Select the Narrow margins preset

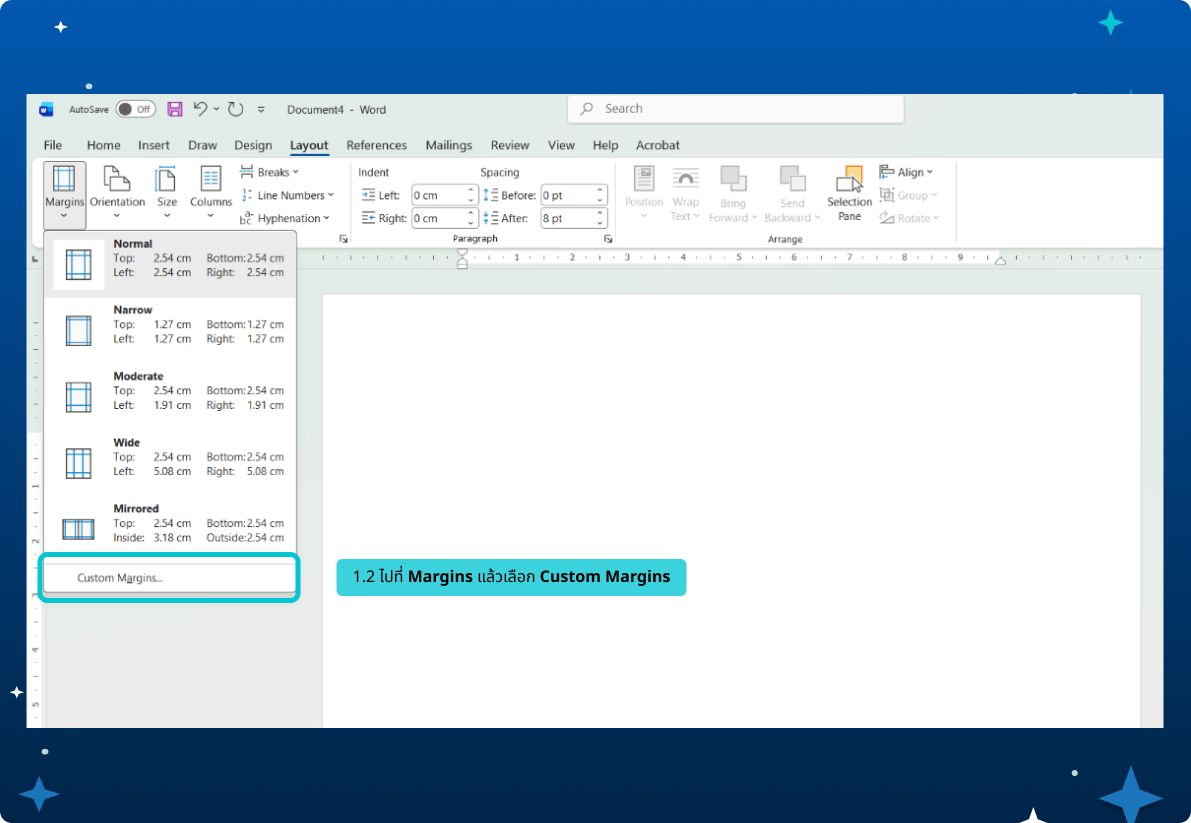pos(170,325)
